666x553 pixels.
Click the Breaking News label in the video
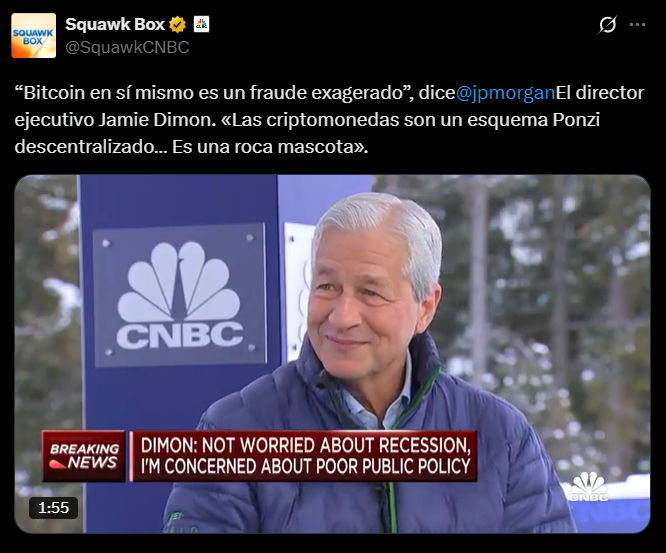click(84, 456)
